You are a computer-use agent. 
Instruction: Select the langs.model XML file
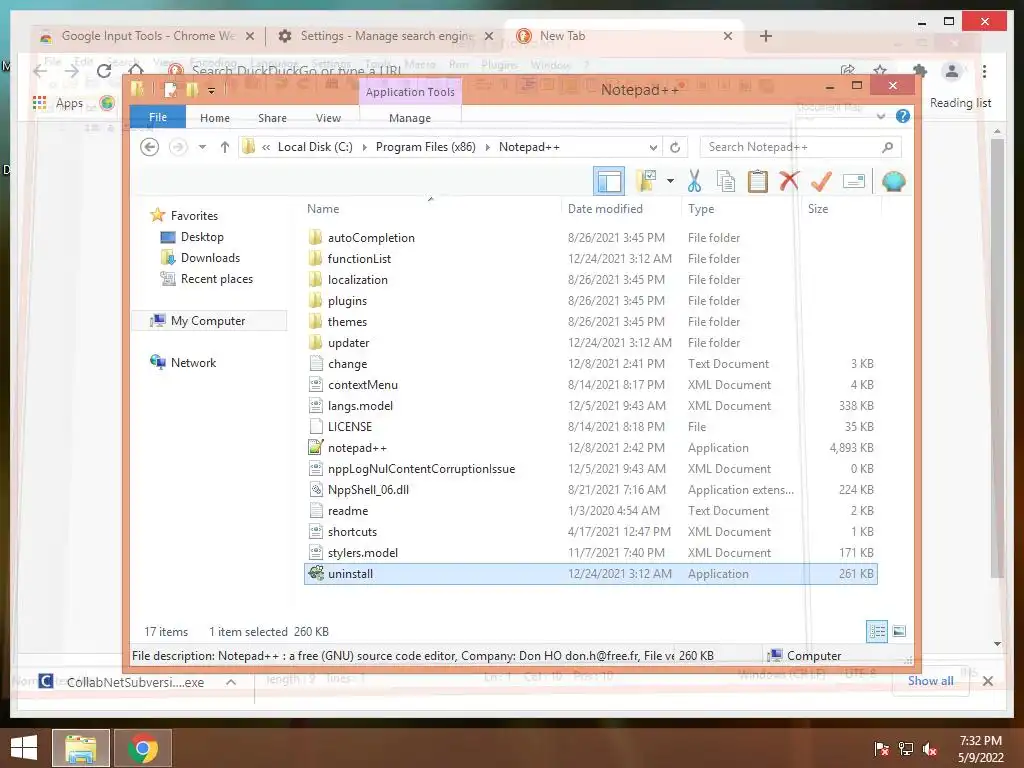pyautogui.click(x=360, y=406)
